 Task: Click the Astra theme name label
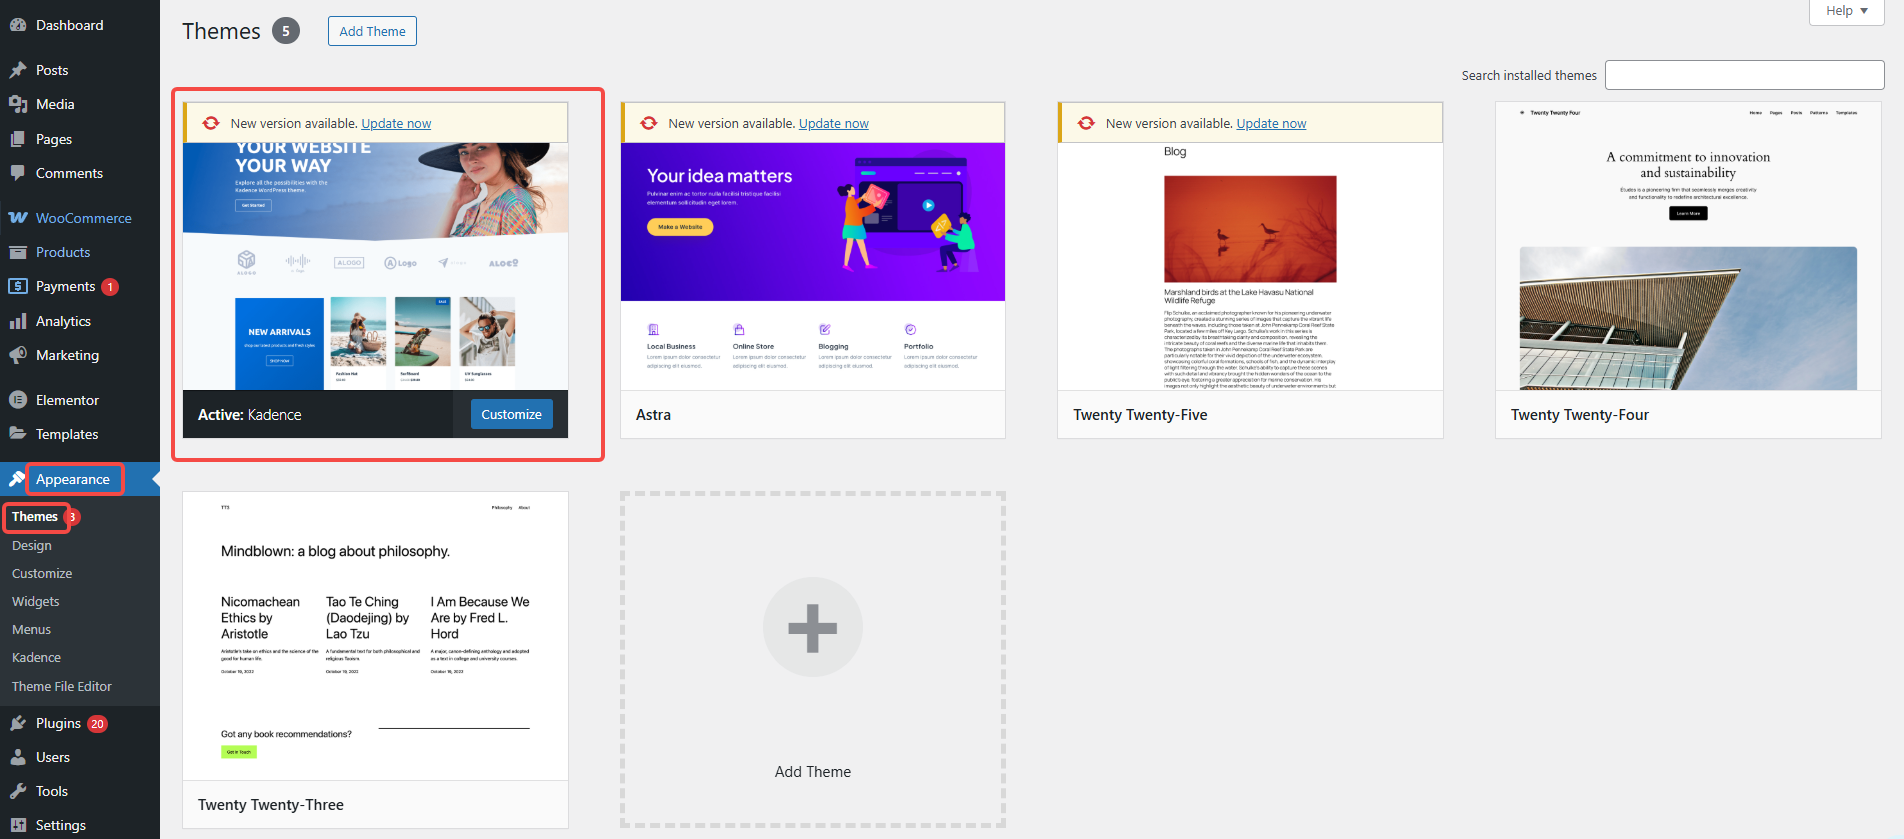tap(653, 415)
